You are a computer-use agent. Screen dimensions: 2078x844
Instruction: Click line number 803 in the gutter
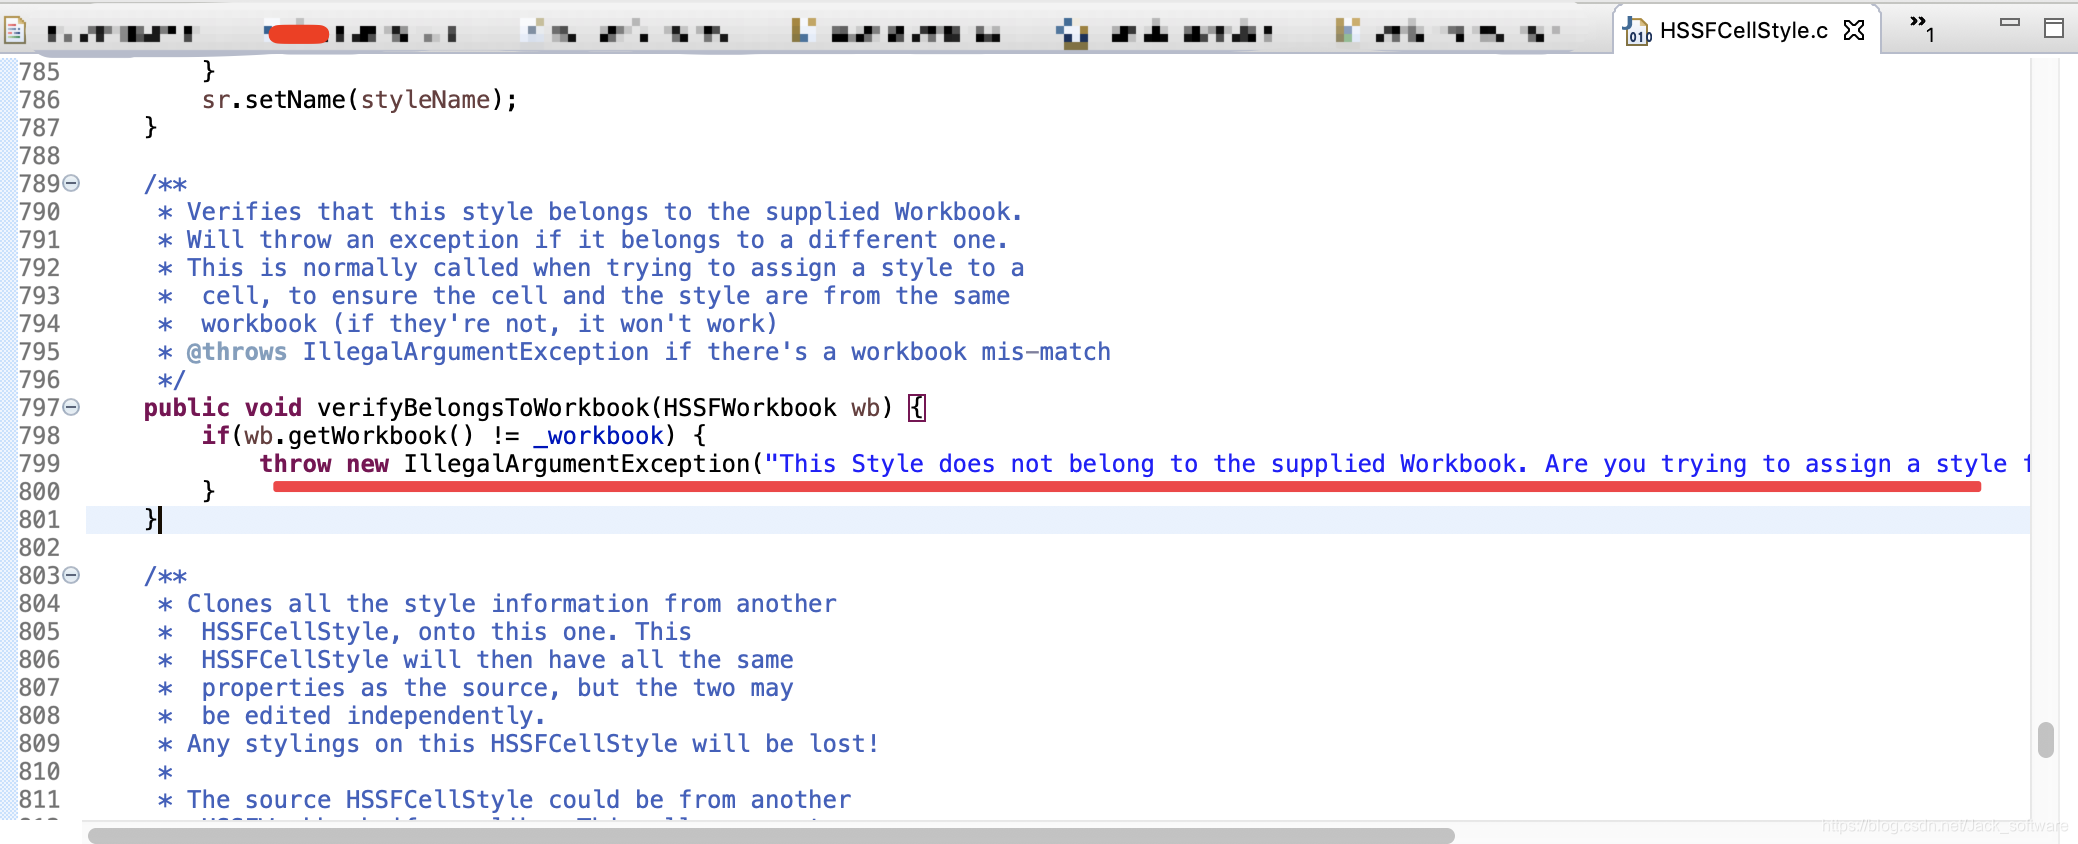click(x=39, y=576)
